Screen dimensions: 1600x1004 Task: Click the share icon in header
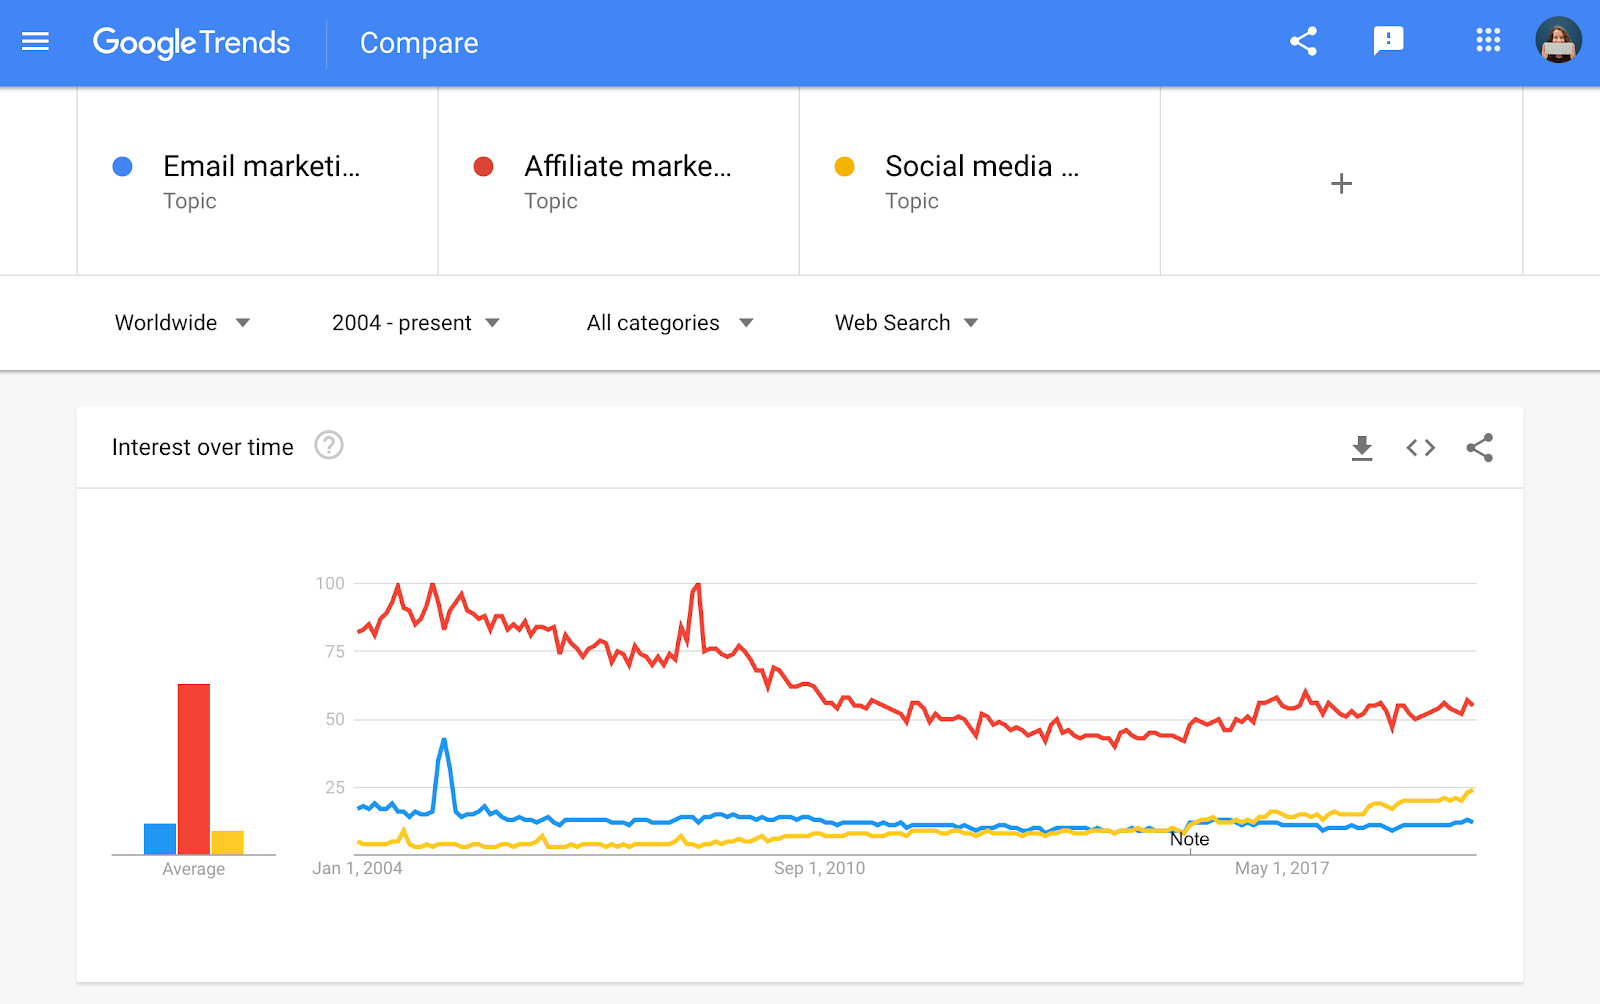point(1303,42)
